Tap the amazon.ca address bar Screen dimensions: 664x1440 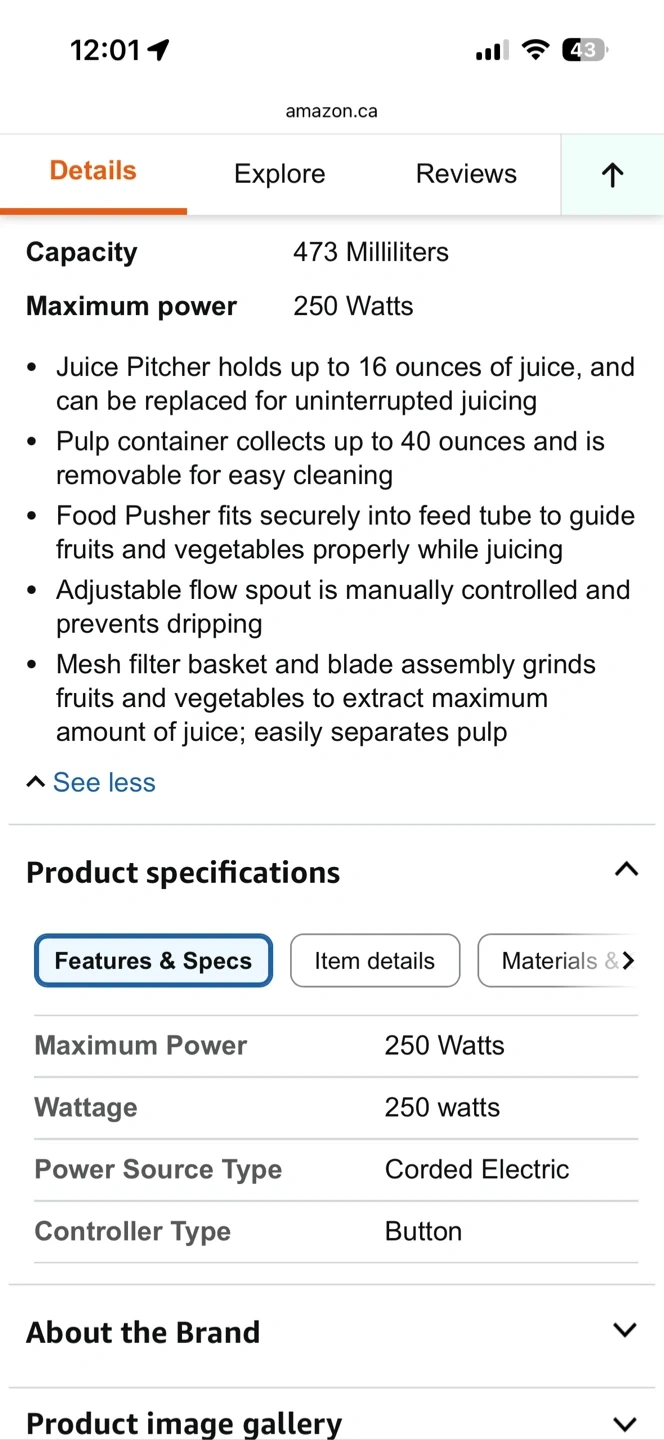[x=331, y=111]
